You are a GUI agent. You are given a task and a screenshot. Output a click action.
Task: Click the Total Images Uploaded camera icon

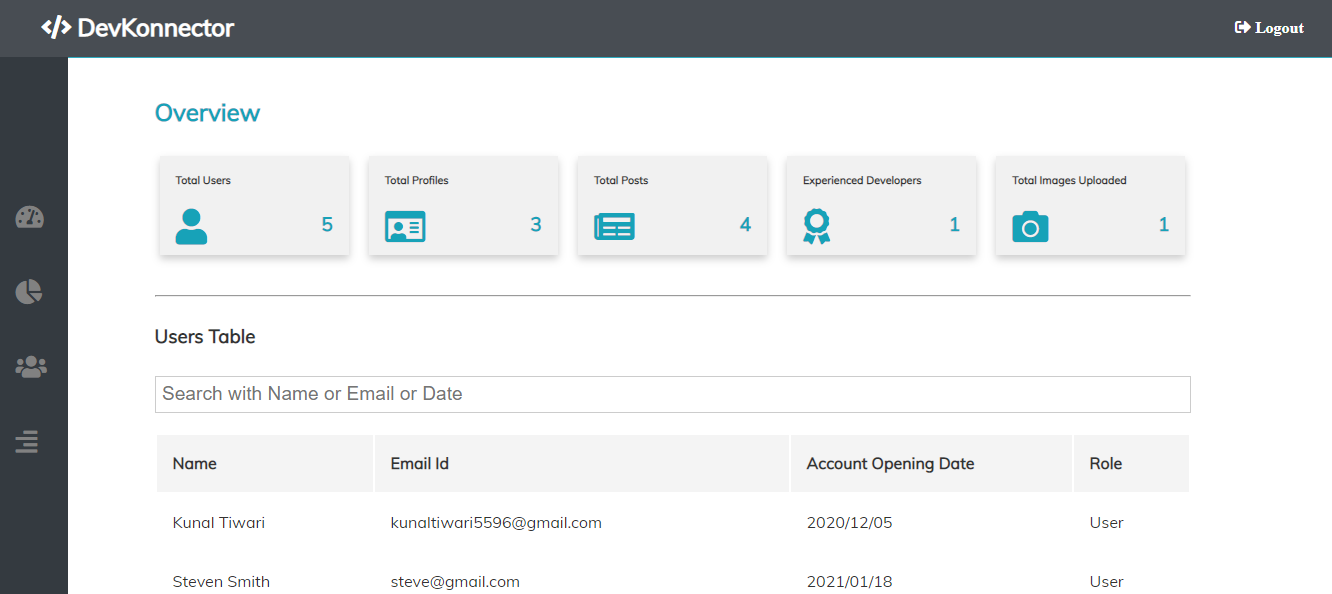pyautogui.click(x=1030, y=227)
